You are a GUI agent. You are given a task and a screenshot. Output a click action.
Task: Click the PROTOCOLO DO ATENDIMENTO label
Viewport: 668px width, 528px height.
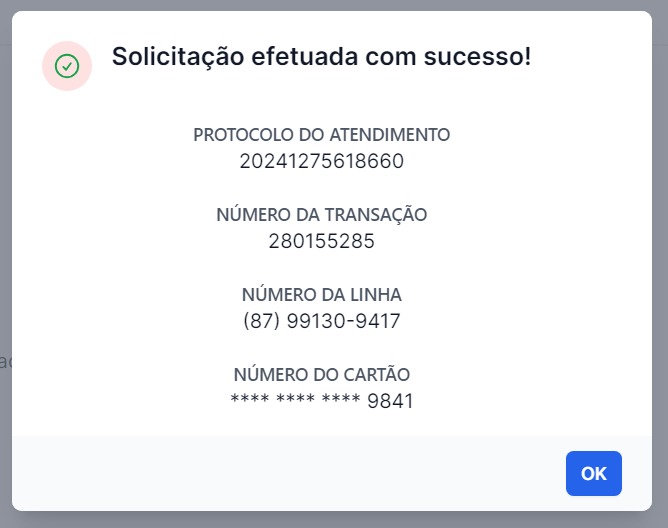click(x=321, y=135)
